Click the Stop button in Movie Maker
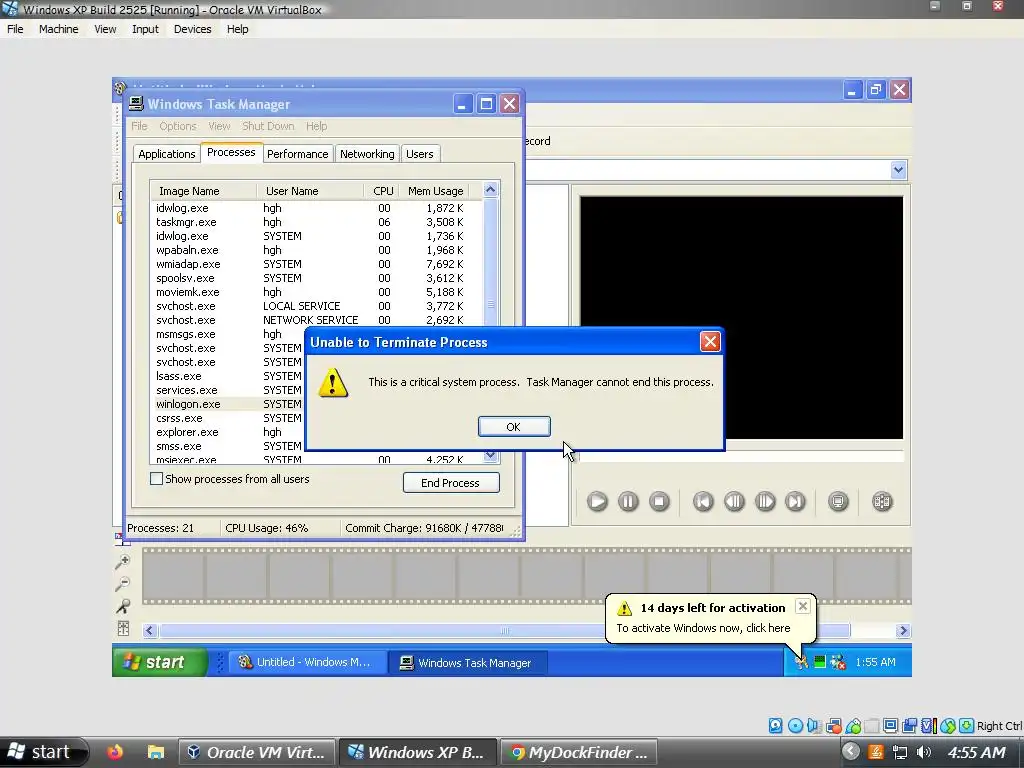This screenshot has height=768, width=1024. point(659,502)
